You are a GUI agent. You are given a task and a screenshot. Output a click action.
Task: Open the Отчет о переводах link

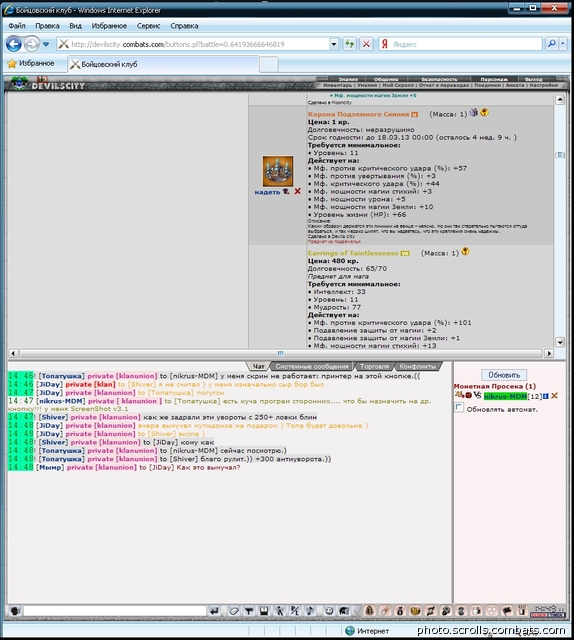tap(444, 85)
